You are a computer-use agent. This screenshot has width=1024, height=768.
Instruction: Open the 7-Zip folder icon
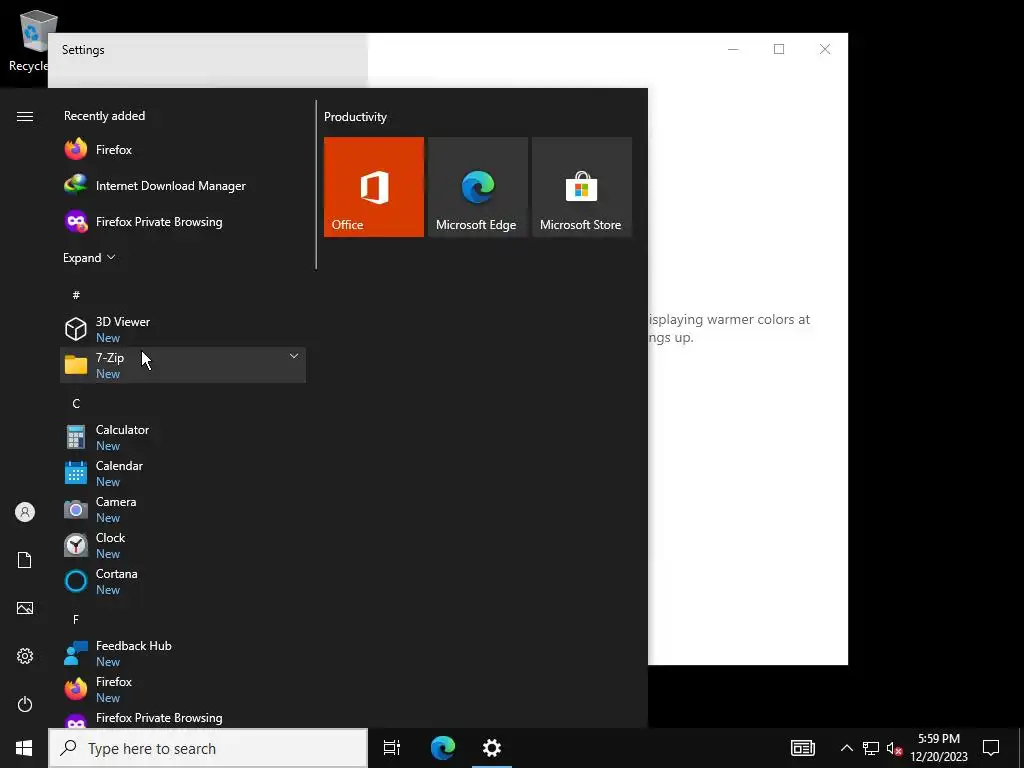click(x=76, y=365)
